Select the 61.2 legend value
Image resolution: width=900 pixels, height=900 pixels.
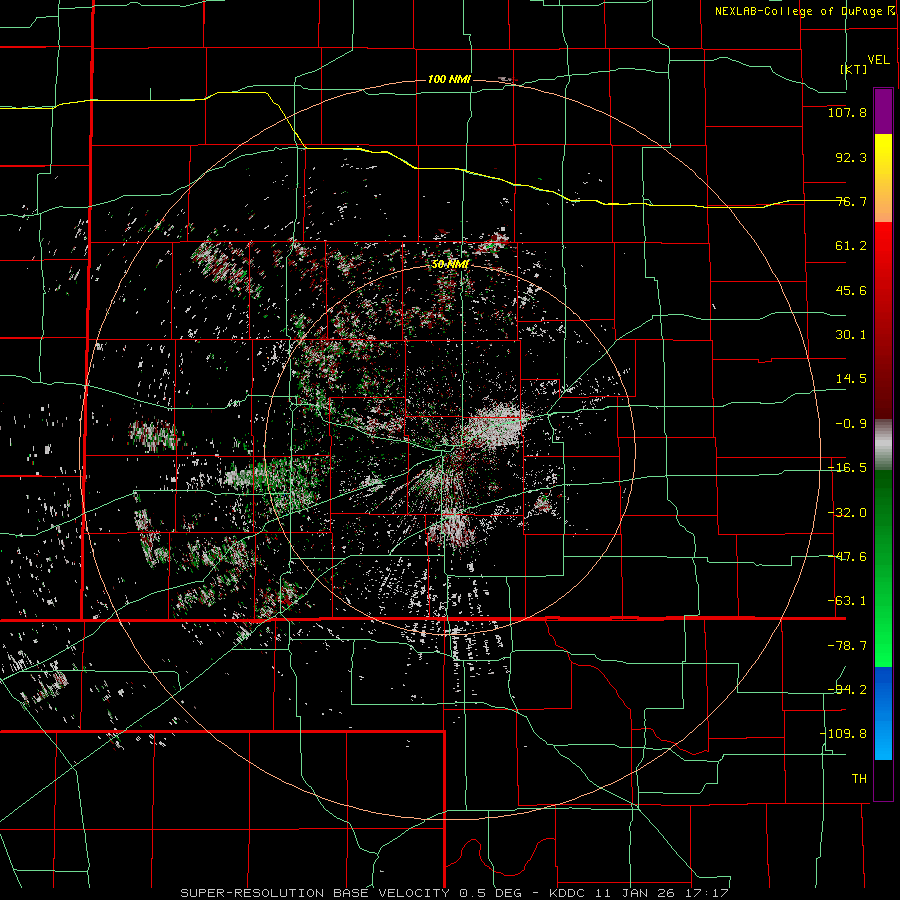[851, 246]
